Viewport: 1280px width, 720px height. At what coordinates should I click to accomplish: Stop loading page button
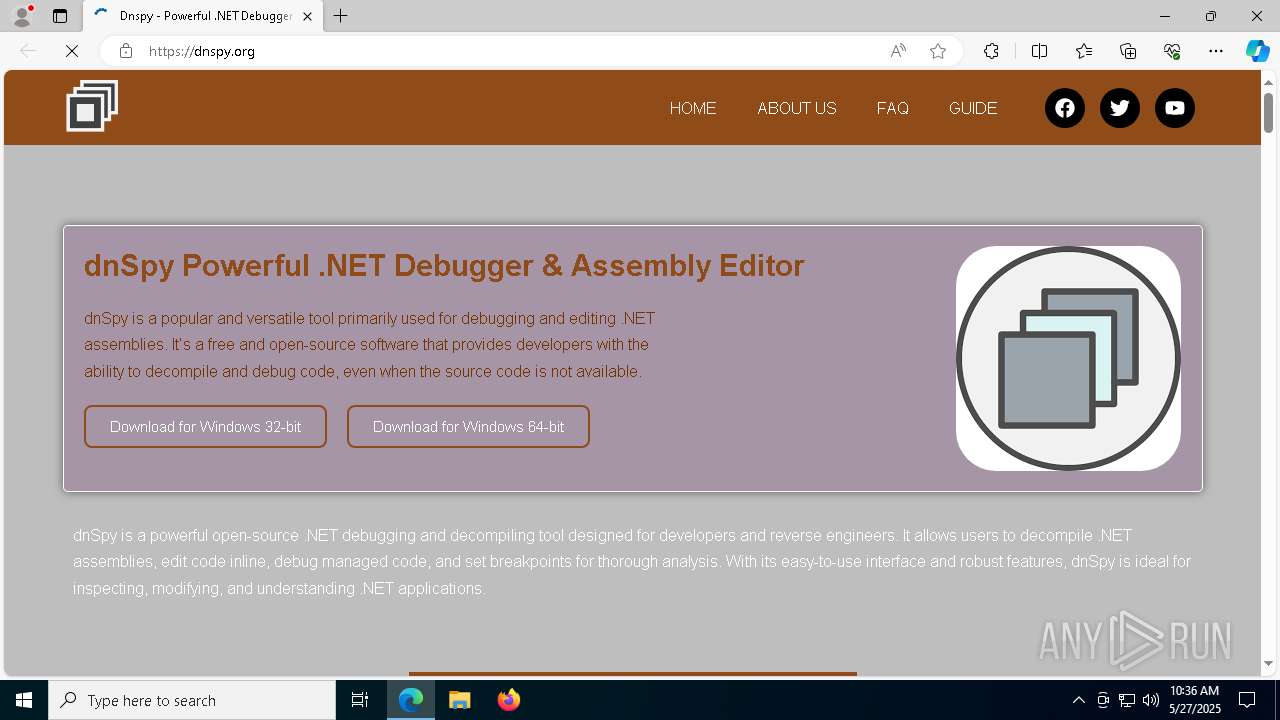(72, 51)
